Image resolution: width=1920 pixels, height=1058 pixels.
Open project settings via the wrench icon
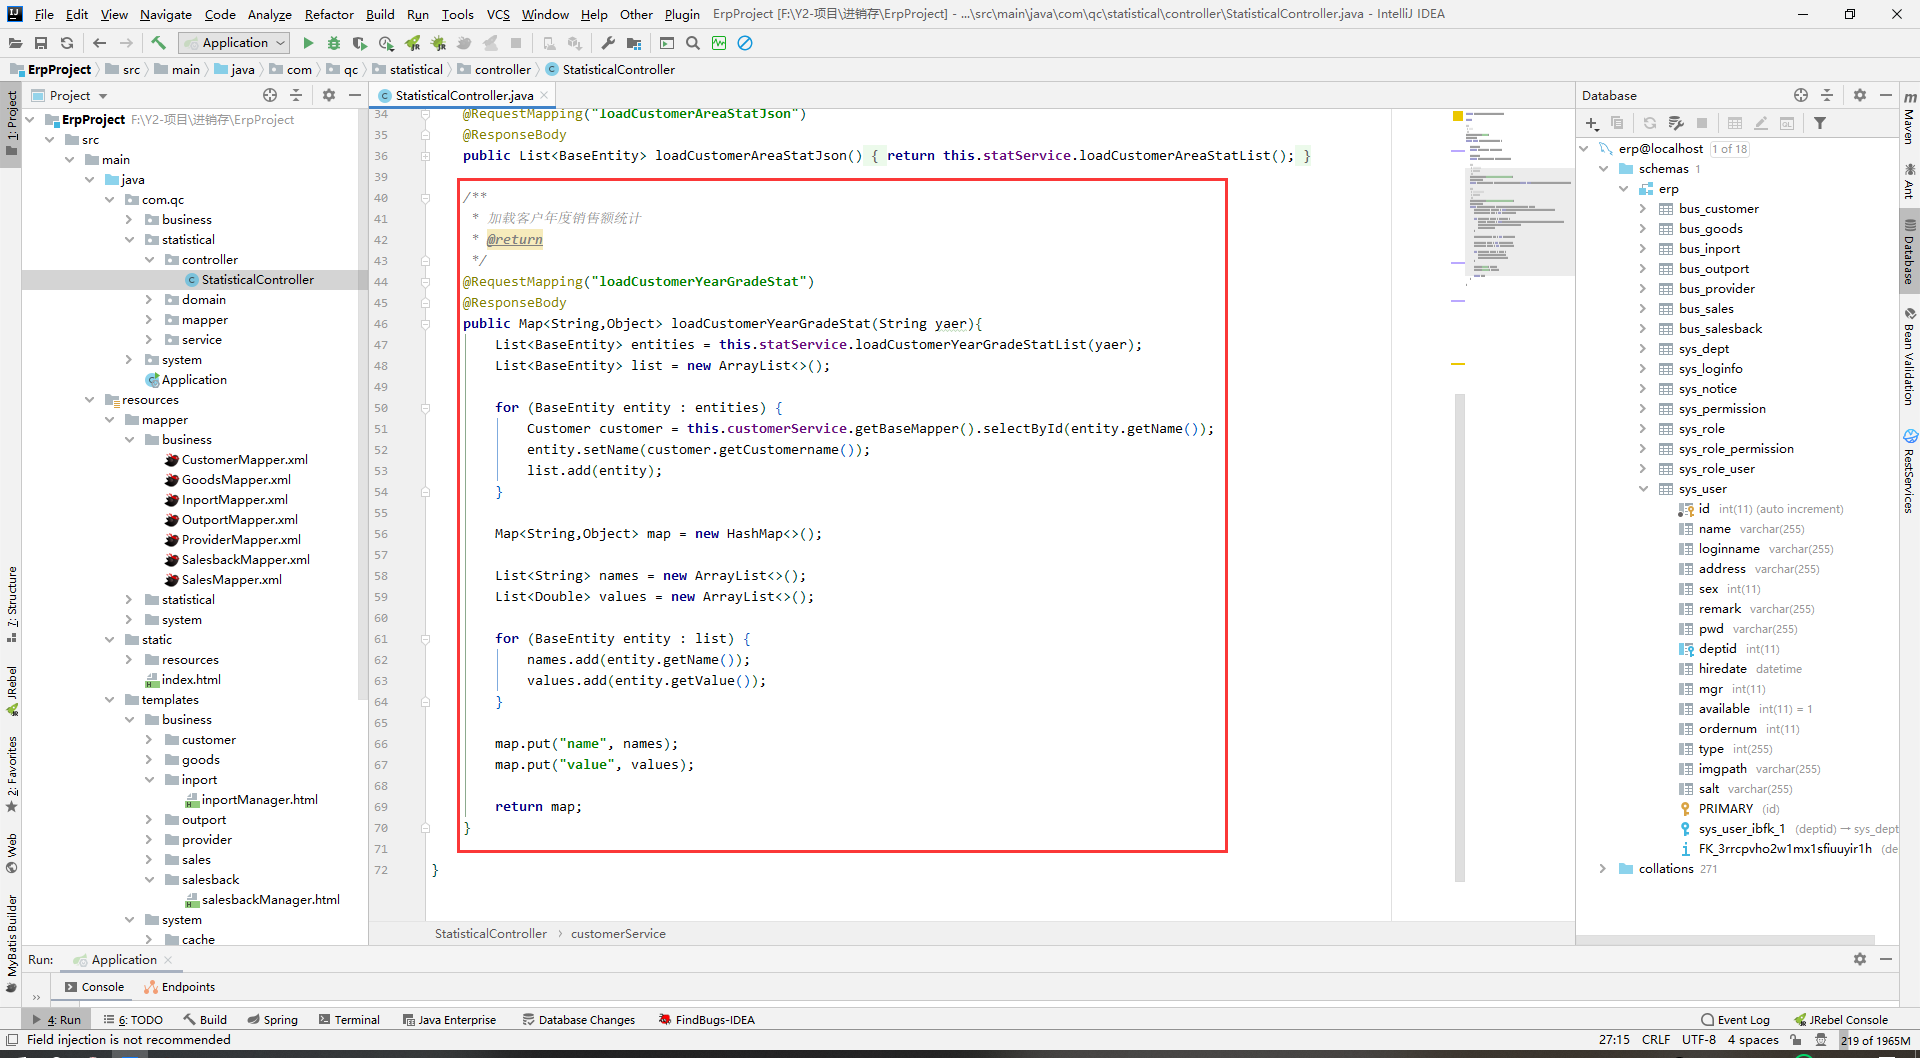[x=608, y=43]
